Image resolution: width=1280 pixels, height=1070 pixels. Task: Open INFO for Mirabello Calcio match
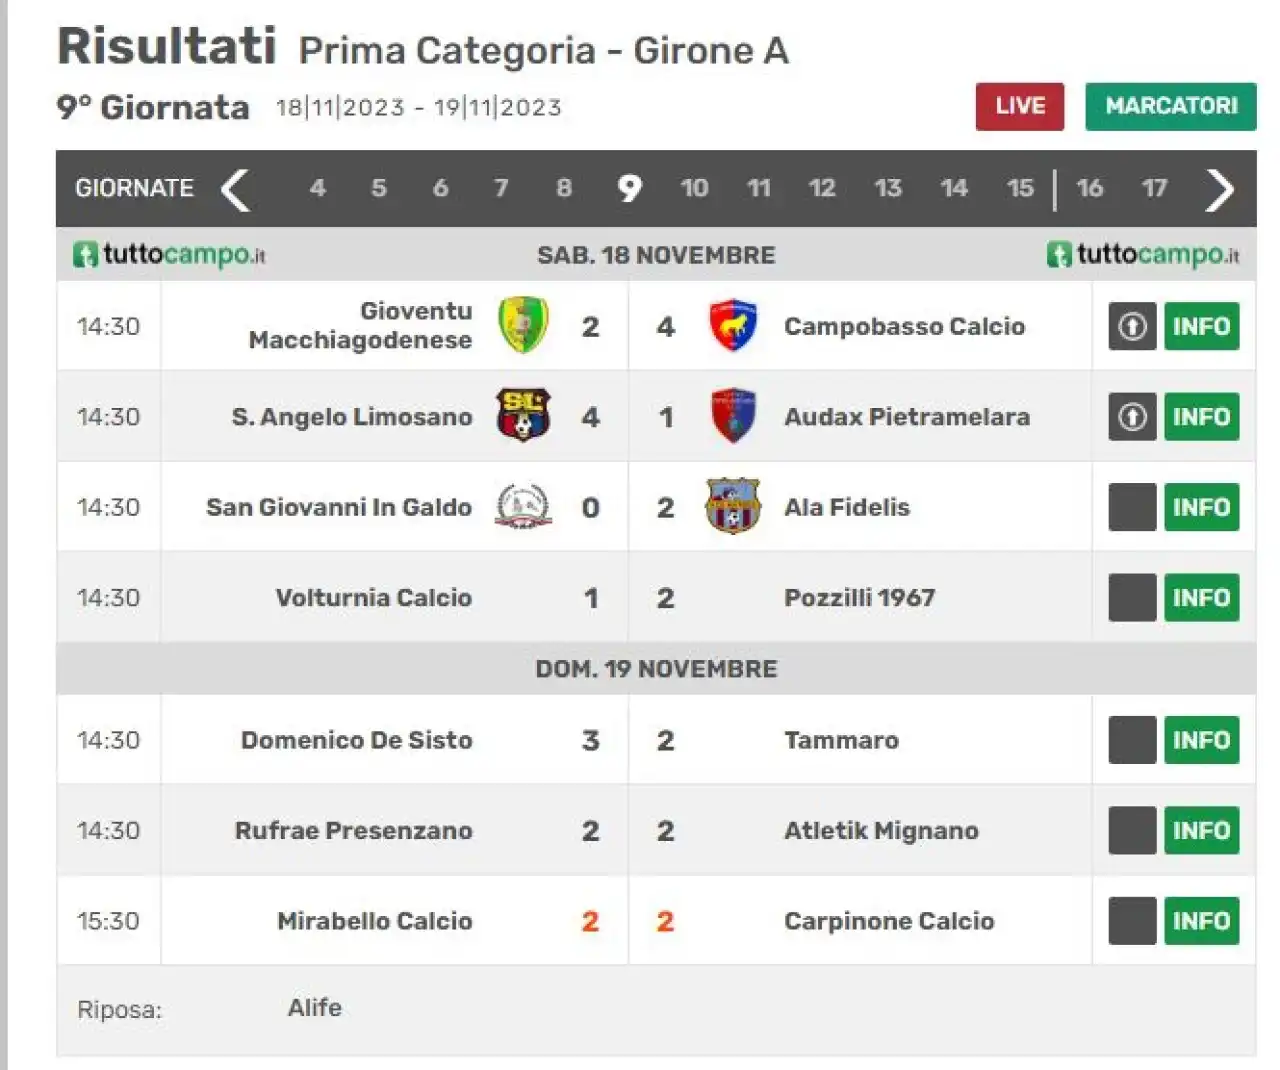[1201, 921]
